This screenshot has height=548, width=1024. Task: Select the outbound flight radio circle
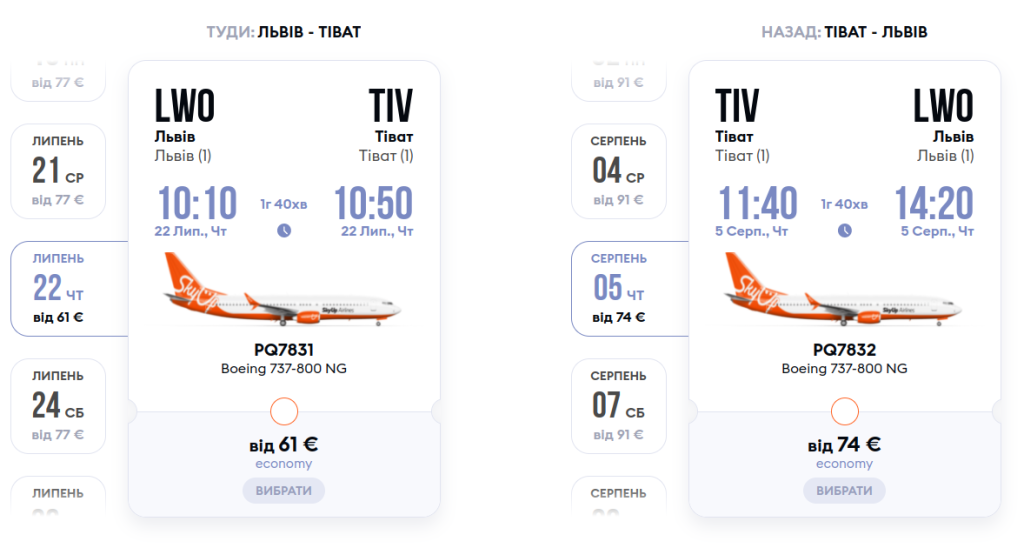[x=284, y=411]
